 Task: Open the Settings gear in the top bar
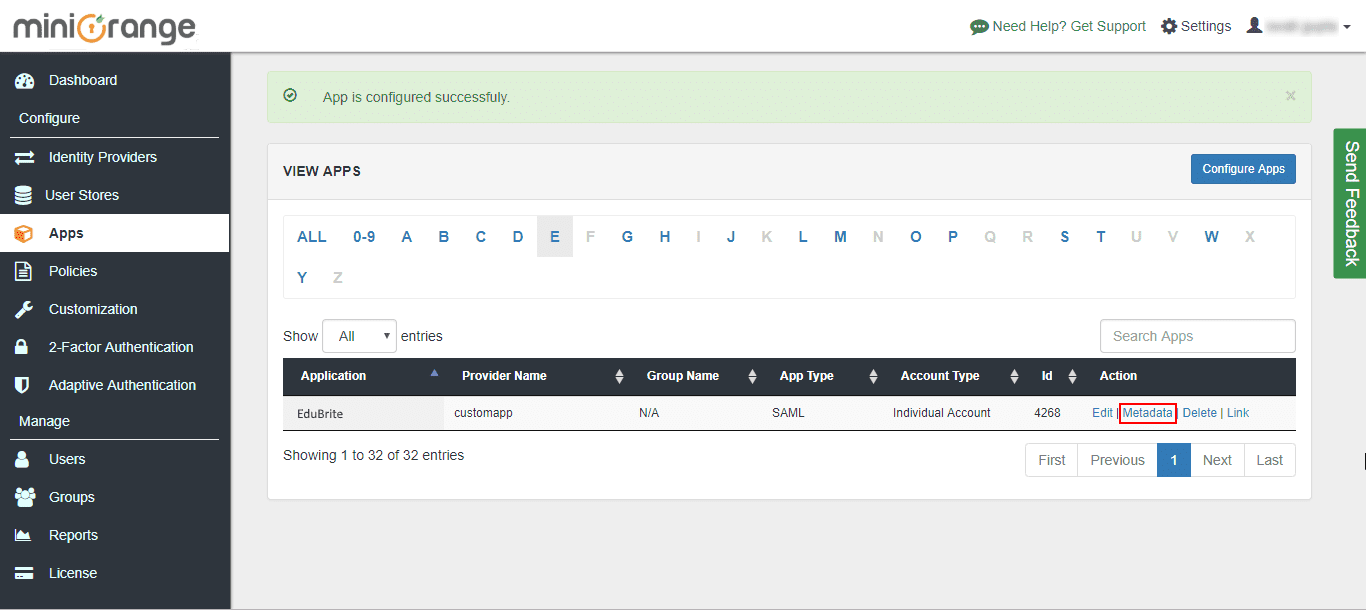tap(1196, 26)
